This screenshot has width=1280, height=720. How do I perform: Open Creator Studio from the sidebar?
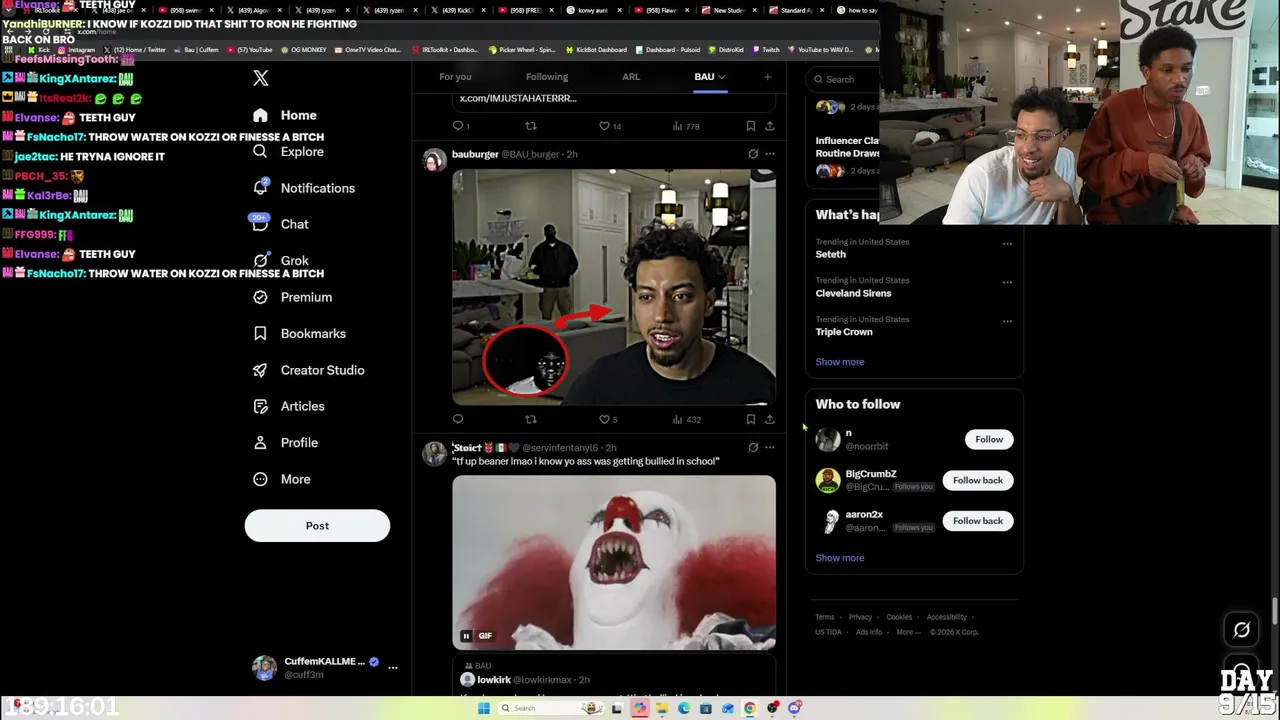pyautogui.click(x=308, y=370)
